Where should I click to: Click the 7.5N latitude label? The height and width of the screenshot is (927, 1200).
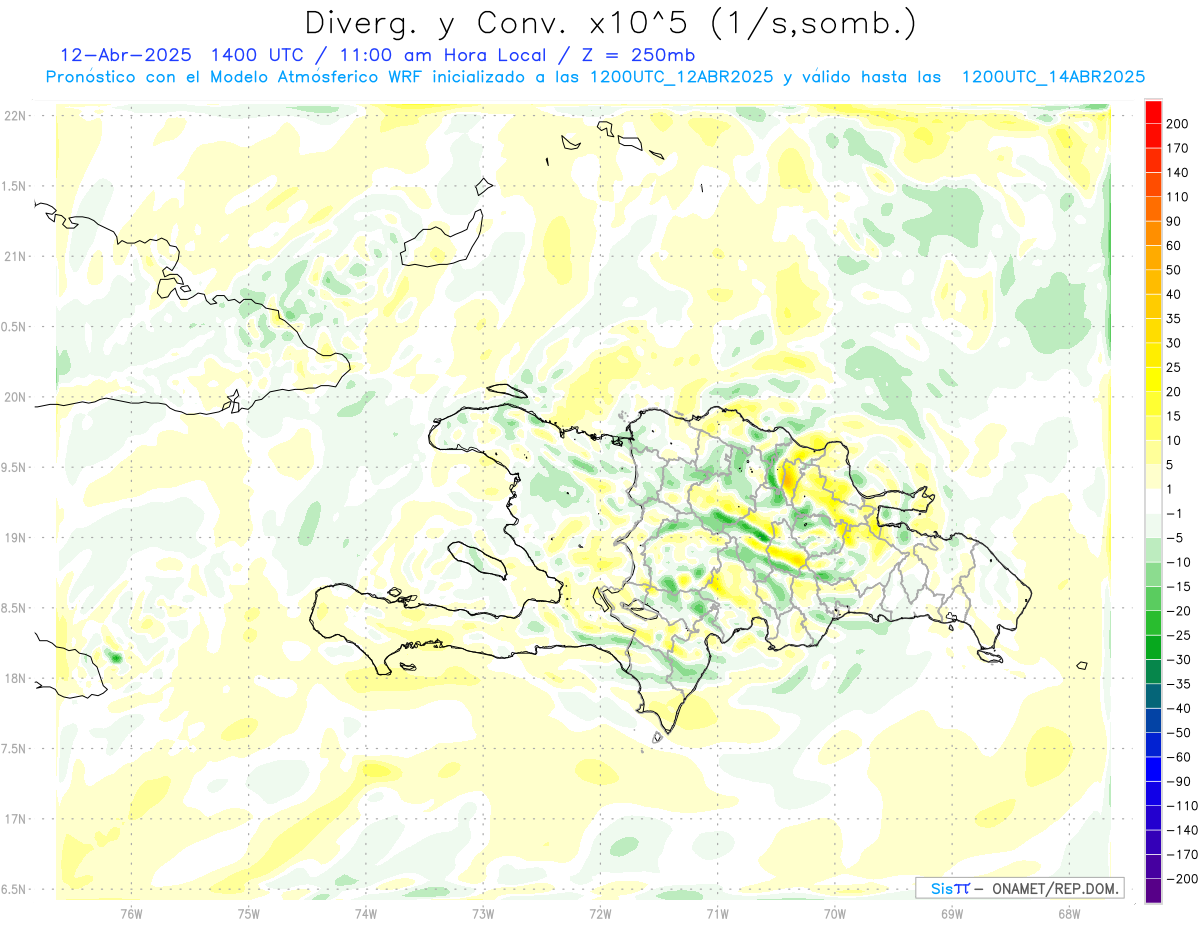[x=13, y=749]
